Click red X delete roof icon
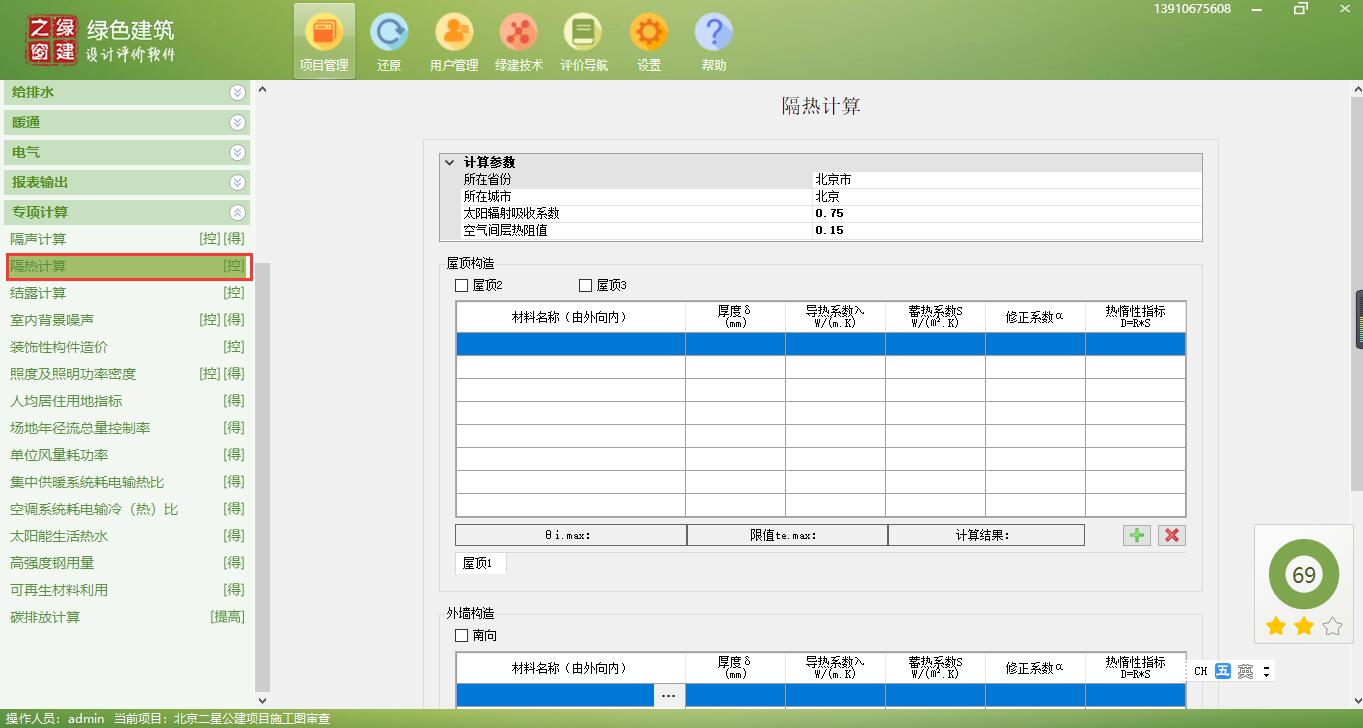Image resolution: width=1363 pixels, height=728 pixels. [x=1172, y=535]
